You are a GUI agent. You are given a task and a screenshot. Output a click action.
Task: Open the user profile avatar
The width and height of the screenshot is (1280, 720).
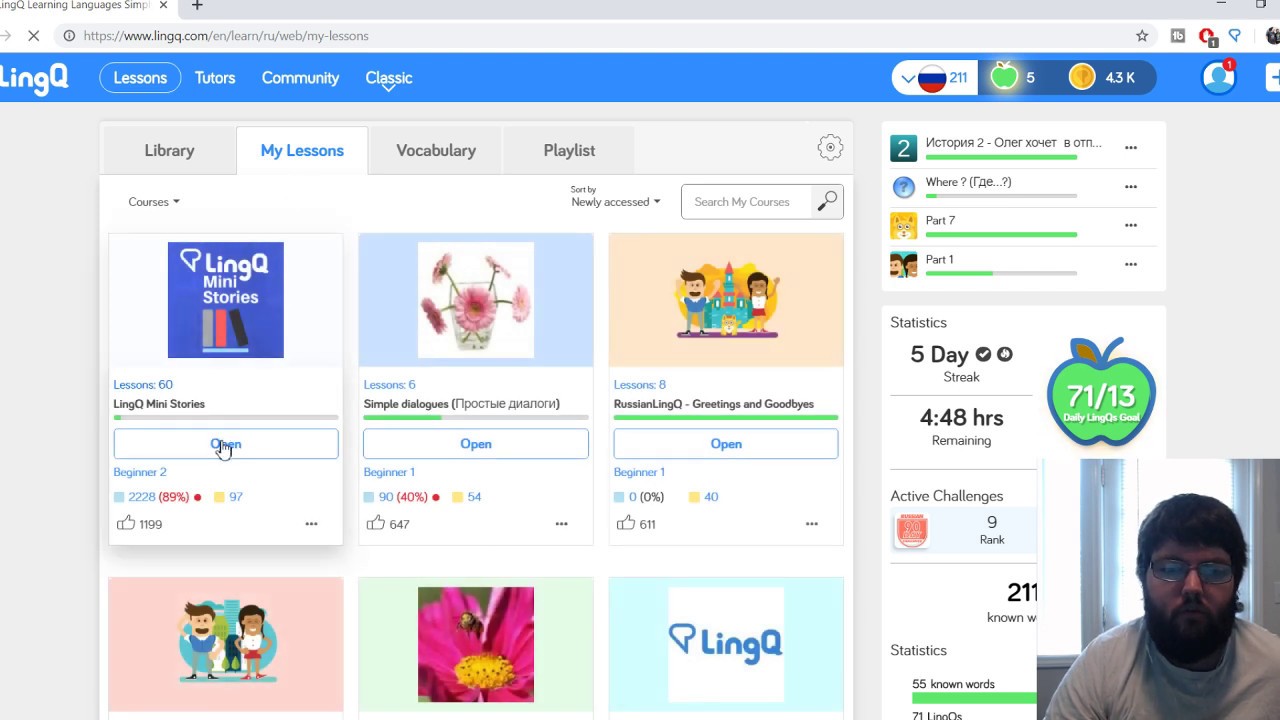pyautogui.click(x=1219, y=77)
